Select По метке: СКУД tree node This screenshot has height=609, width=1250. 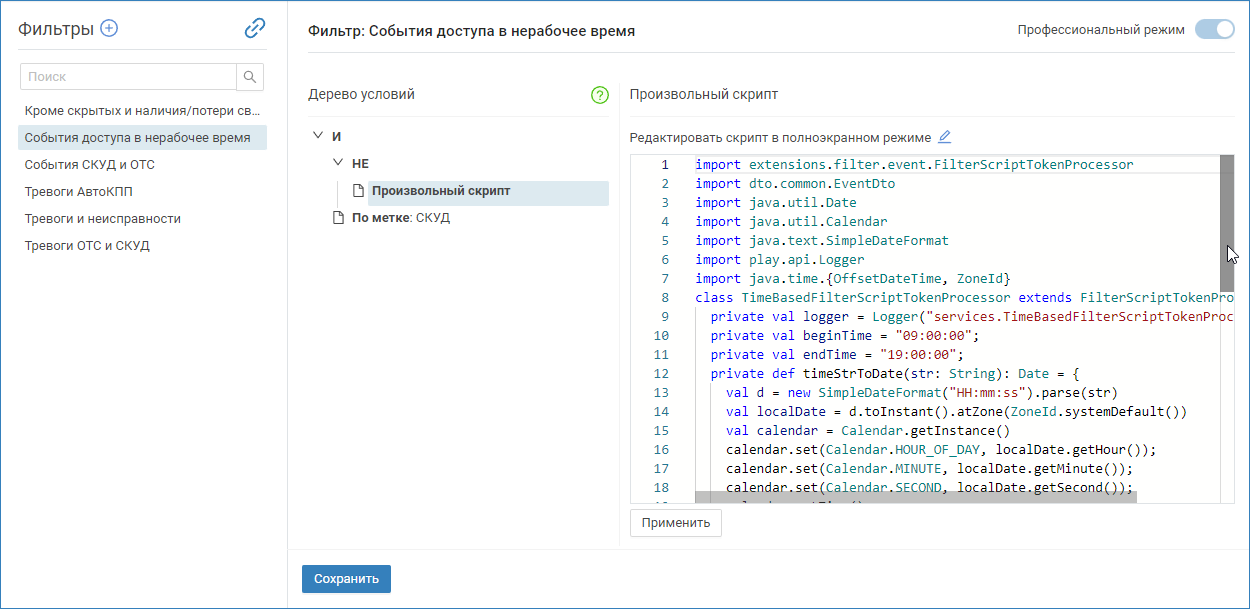pos(400,218)
